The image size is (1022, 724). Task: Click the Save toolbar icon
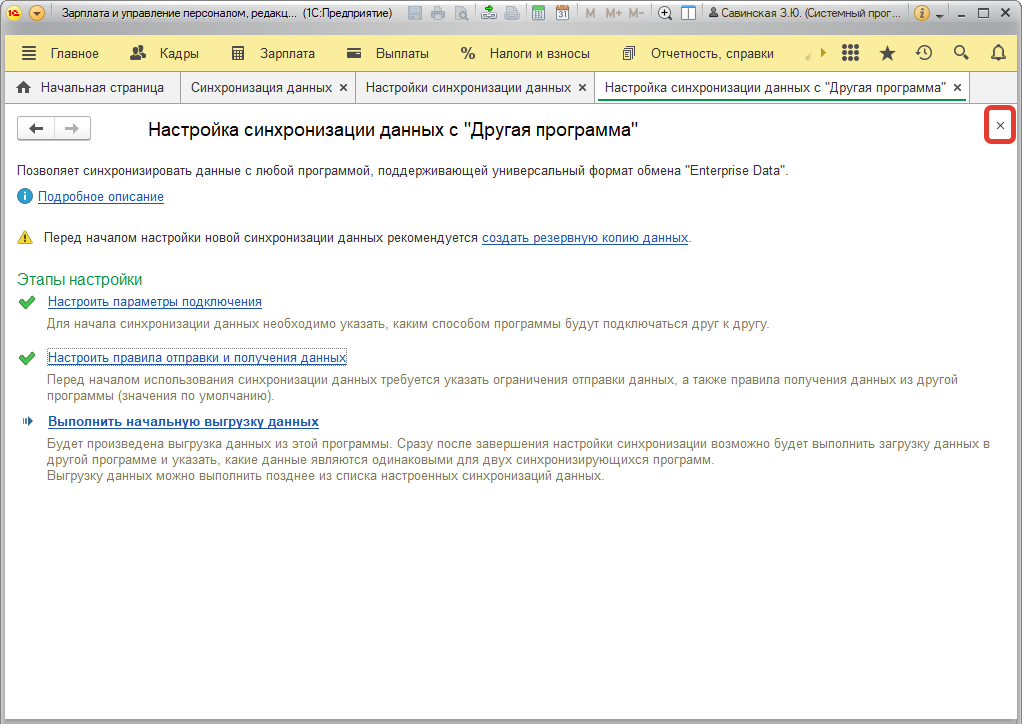tap(415, 12)
